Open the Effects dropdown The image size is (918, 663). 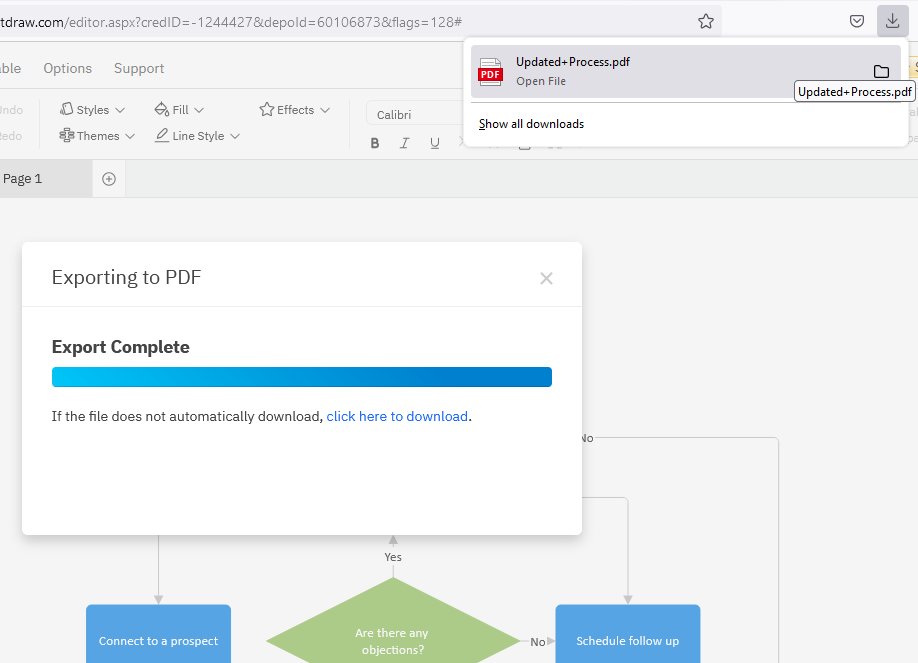coord(295,110)
